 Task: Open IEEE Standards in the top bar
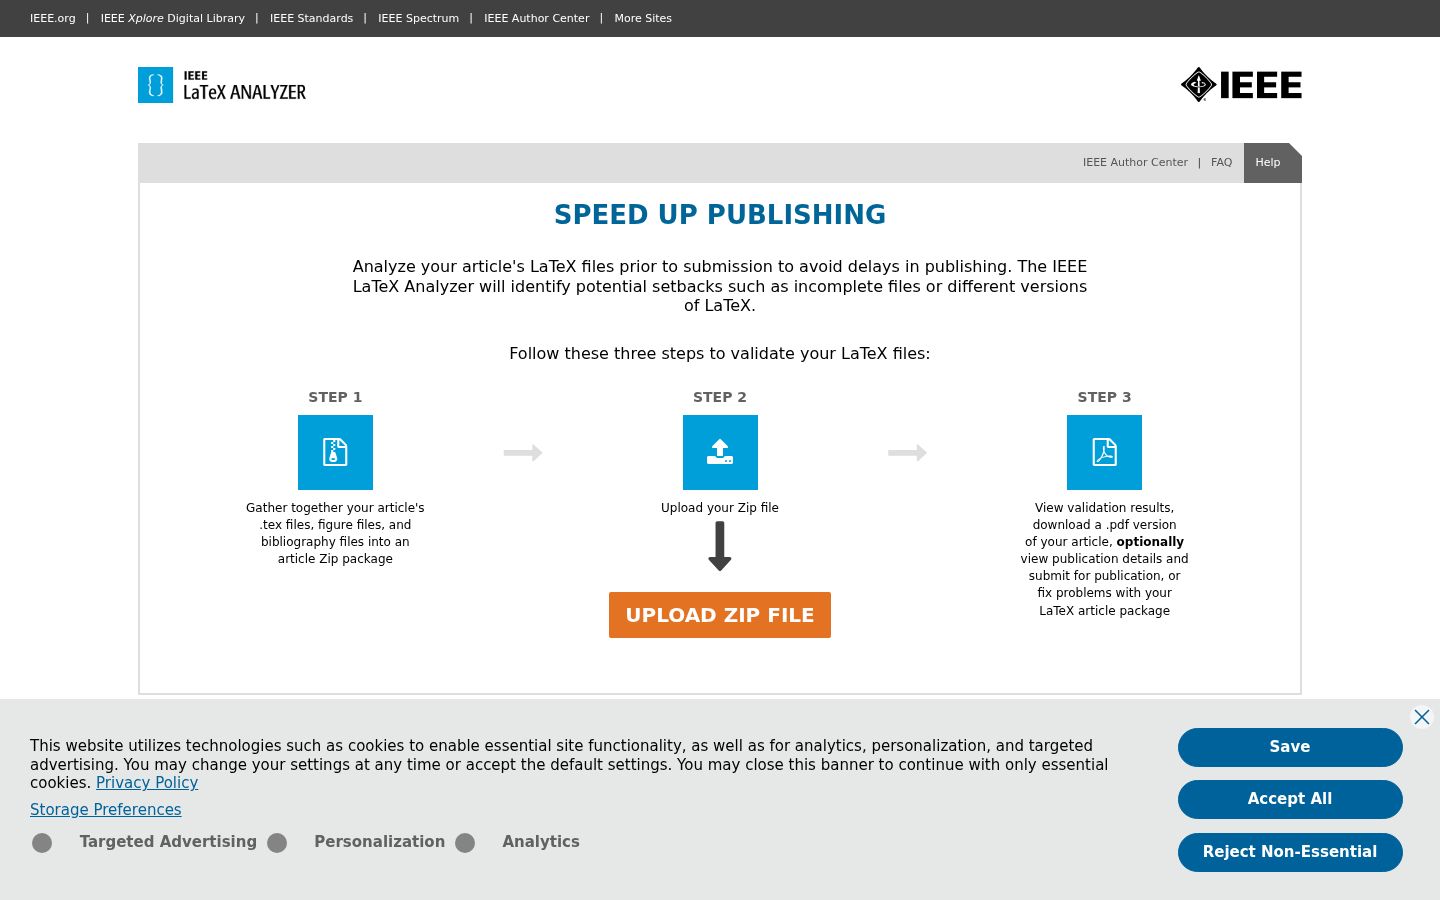(311, 18)
